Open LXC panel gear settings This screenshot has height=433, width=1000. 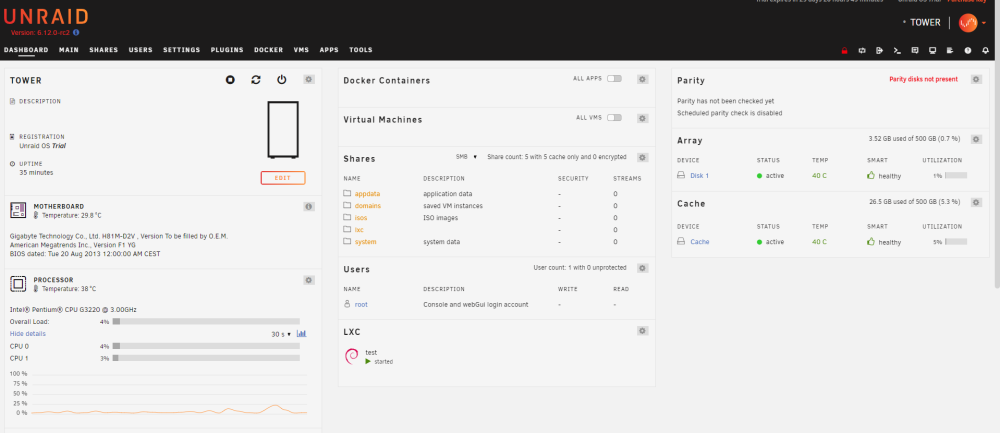coord(643,331)
